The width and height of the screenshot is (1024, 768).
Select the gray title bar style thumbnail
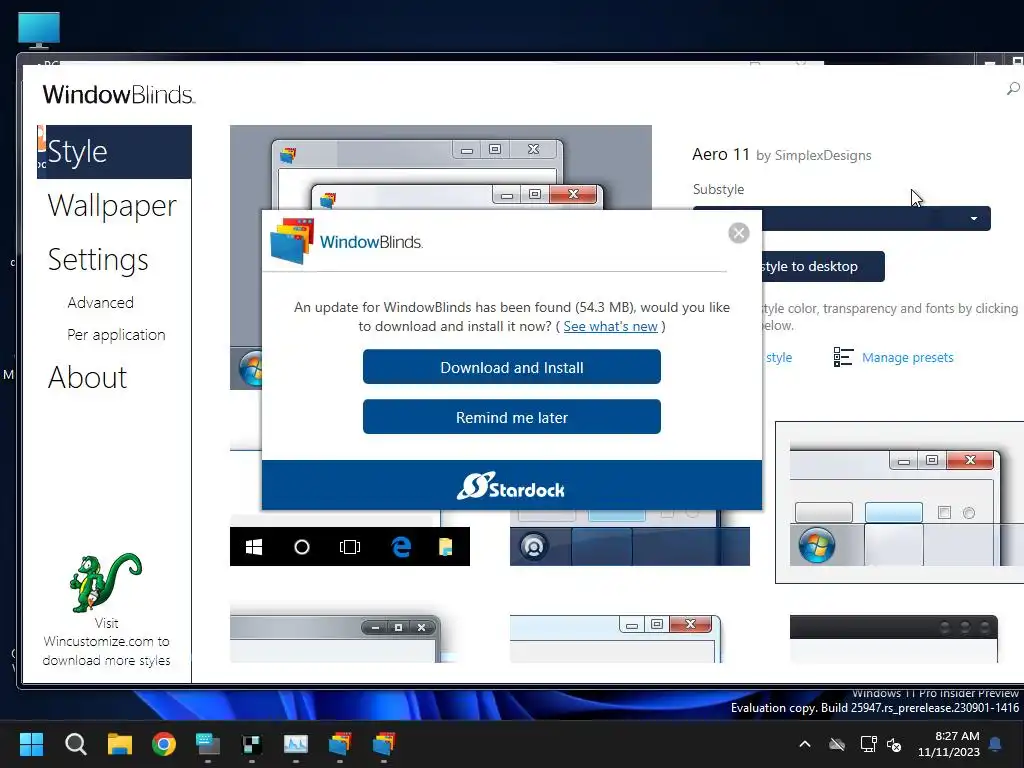click(335, 639)
